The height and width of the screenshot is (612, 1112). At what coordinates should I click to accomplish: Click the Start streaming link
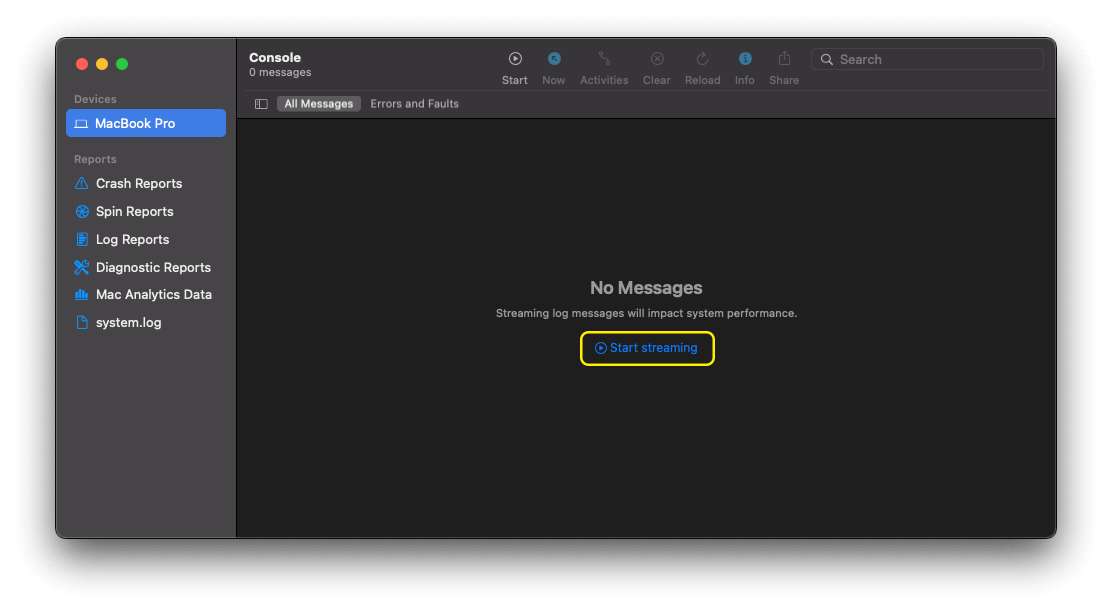(647, 348)
